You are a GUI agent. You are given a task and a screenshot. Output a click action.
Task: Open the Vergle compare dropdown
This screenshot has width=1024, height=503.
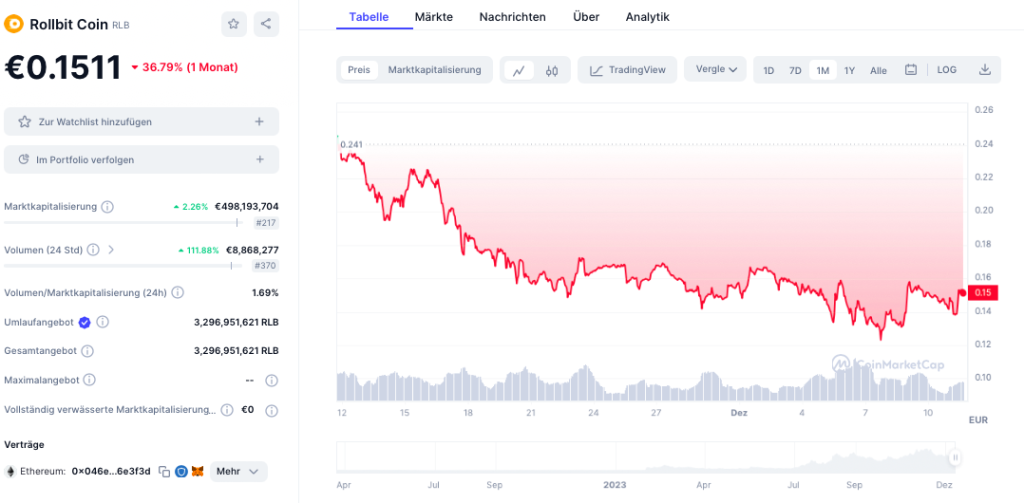click(x=715, y=69)
